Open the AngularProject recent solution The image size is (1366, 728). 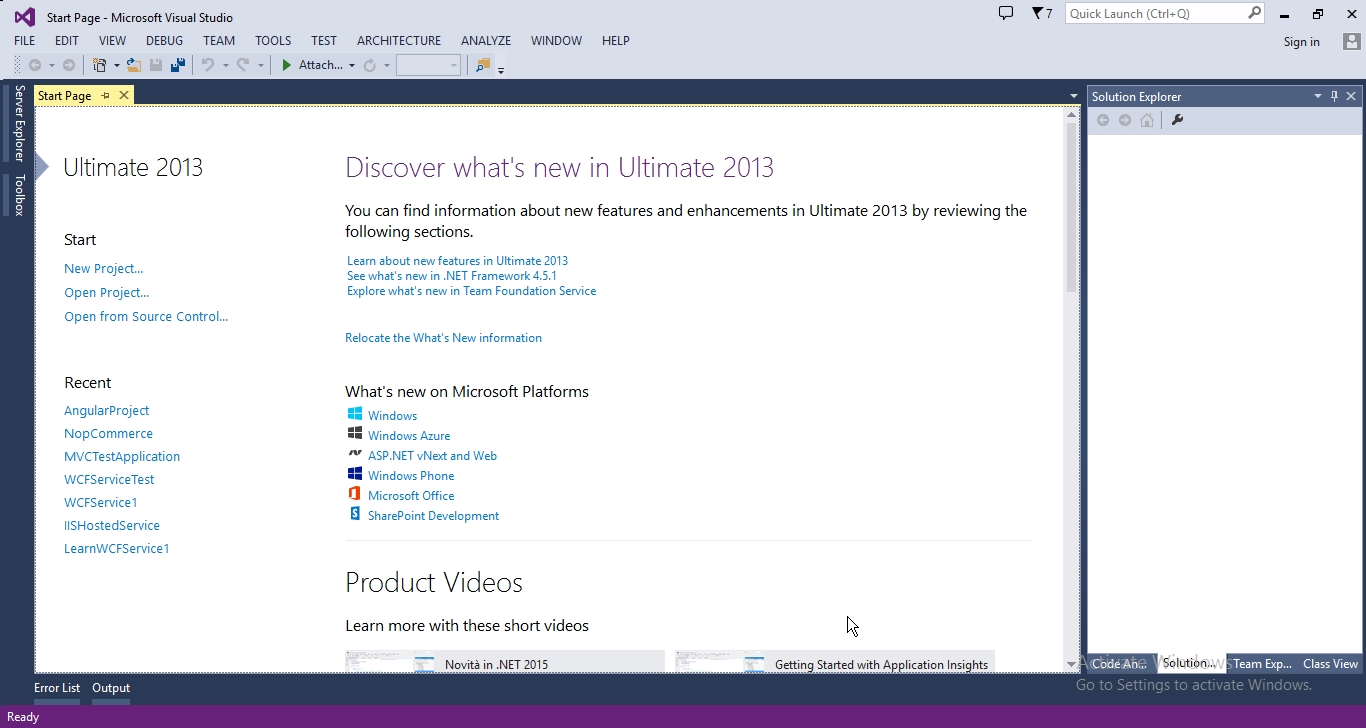coord(106,410)
